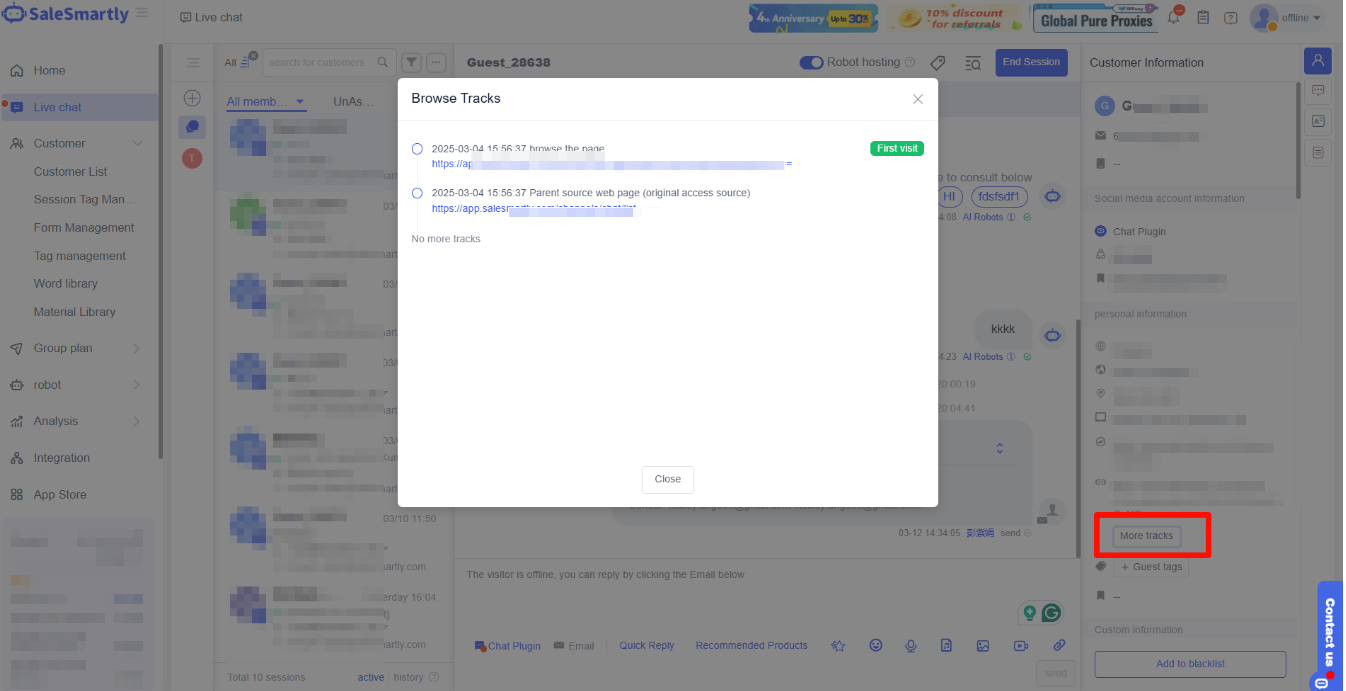
Task: Click Add to blacklist button
Action: [x=1190, y=664]
